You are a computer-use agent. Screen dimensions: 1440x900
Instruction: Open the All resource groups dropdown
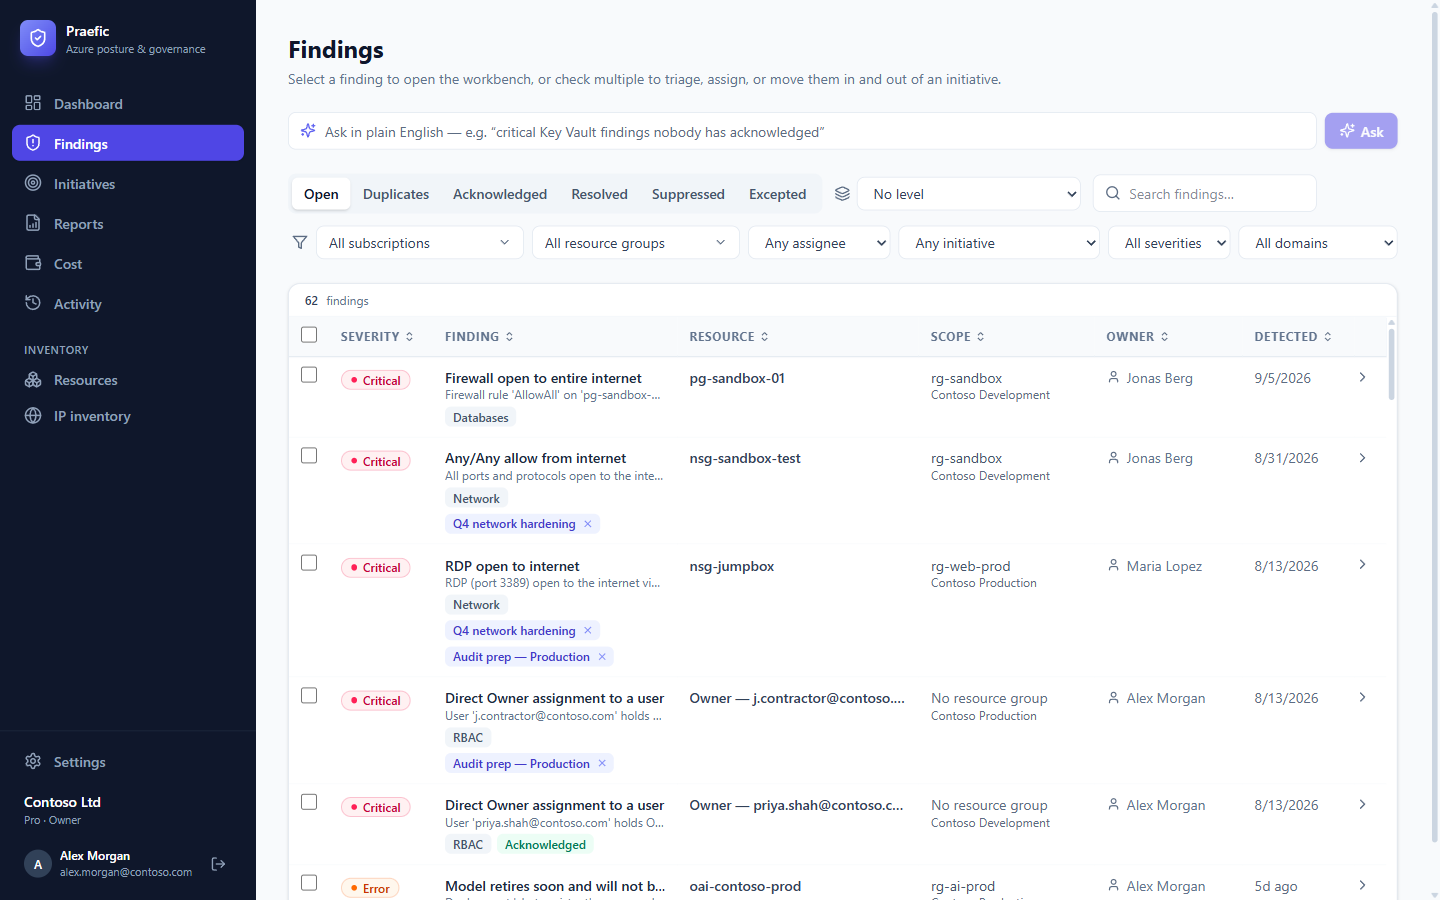pos(636,243)
